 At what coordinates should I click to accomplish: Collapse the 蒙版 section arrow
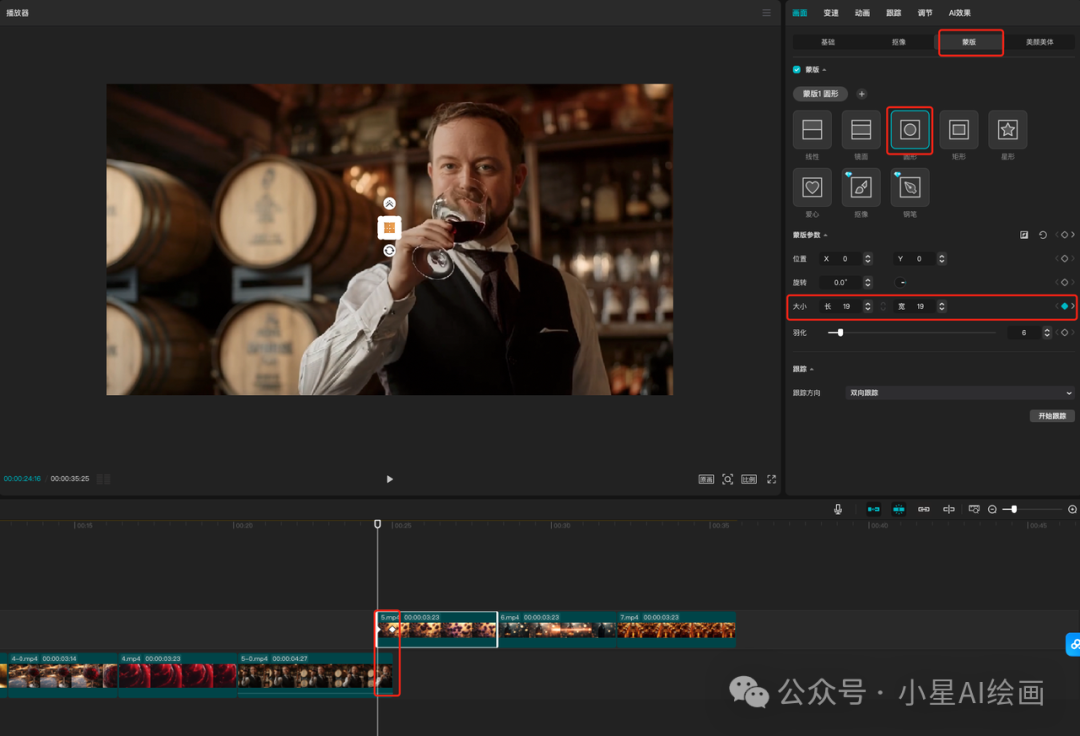point(824,70)
